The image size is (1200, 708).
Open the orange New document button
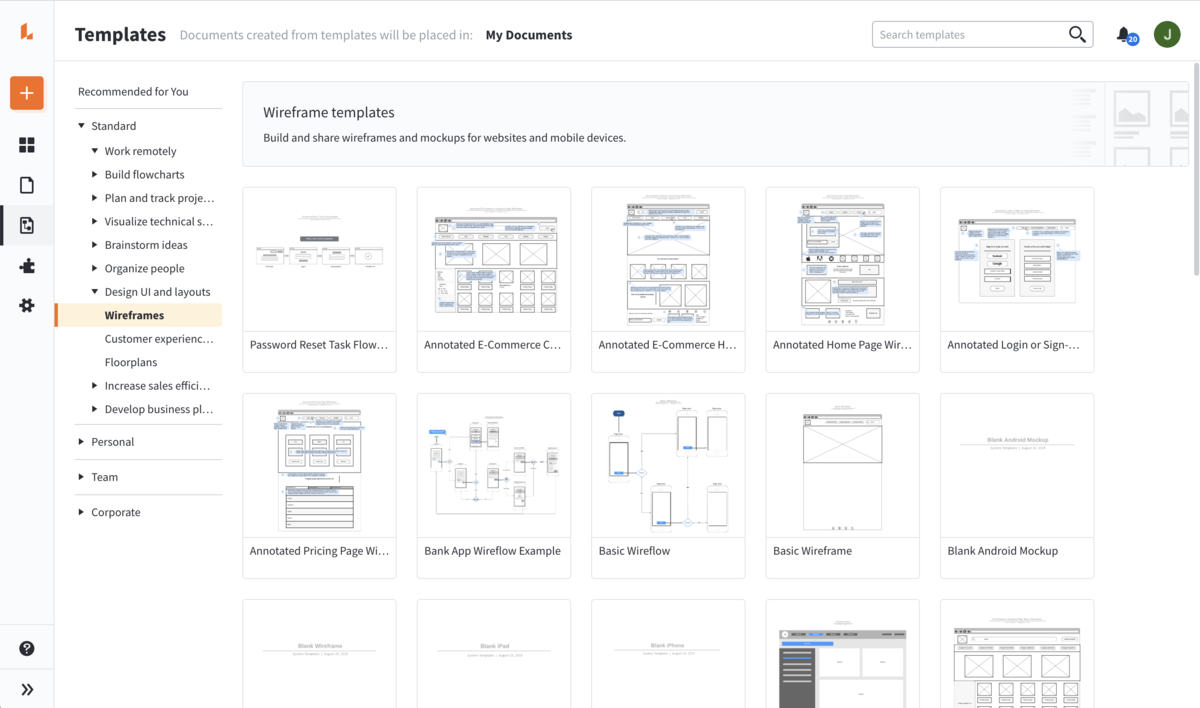coord(26,92)
